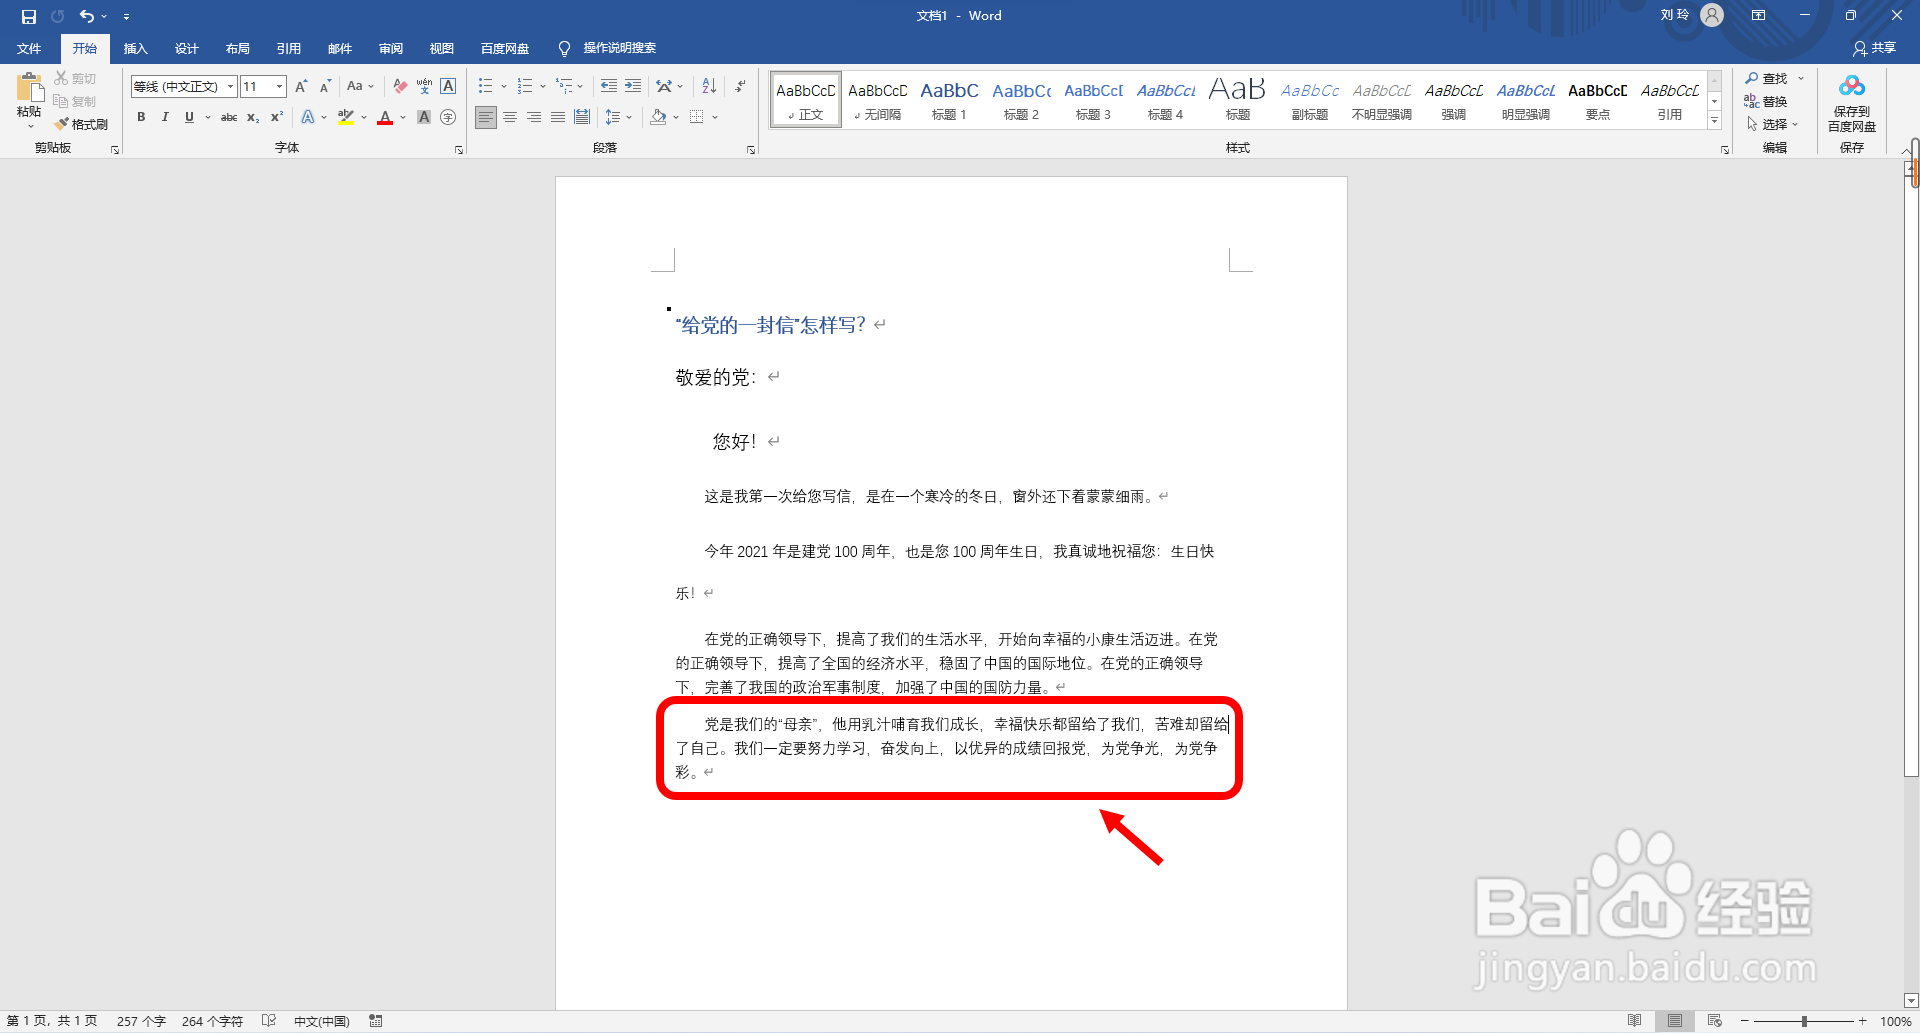Screen dimensions: 1920x1033
Task: Toggle bold formatting
Action: point(141,117)
